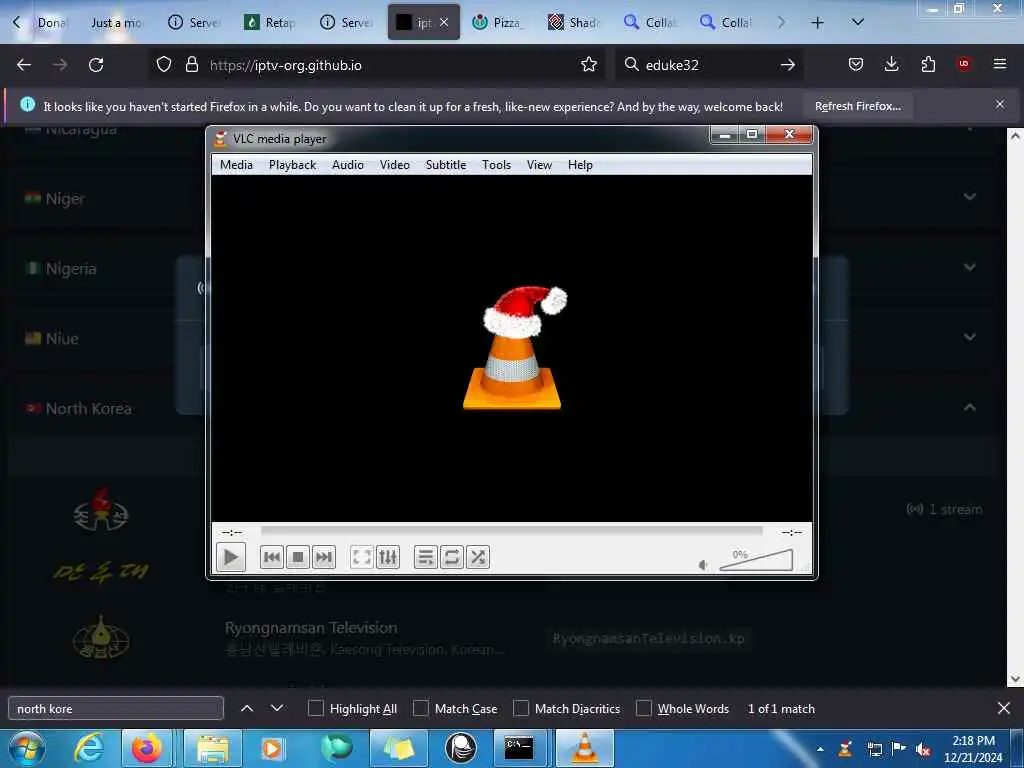Open VLC Media menu
1024x768 pixels.
(x=236, y=165)
